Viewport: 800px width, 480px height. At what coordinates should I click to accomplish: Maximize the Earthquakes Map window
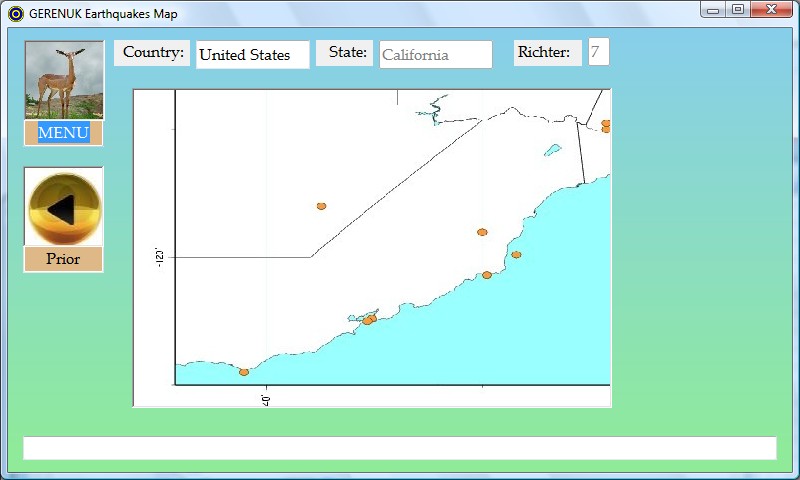738,10
